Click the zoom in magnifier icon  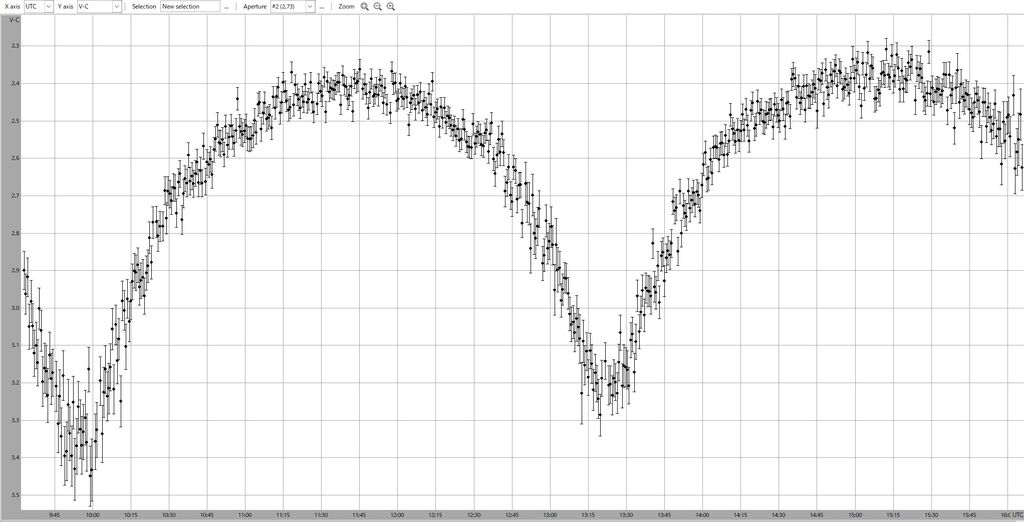coord(391,6)
